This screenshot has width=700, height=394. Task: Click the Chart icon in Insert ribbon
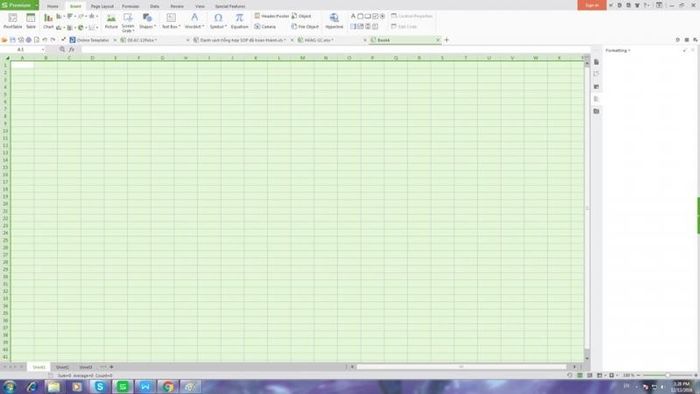tap(48, 21)
